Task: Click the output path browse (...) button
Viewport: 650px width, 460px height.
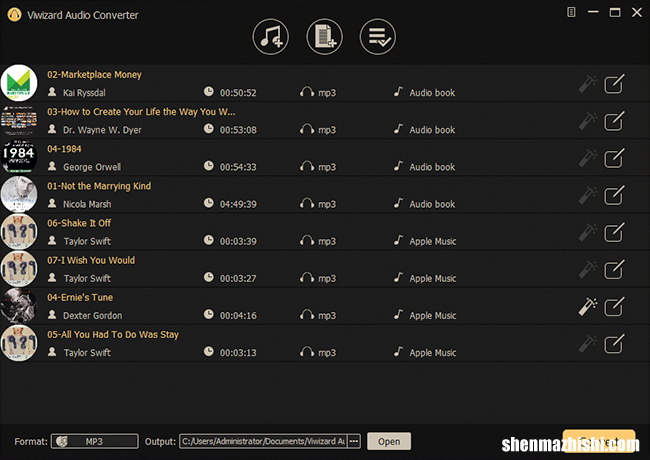Action: [x=354, y=441]
